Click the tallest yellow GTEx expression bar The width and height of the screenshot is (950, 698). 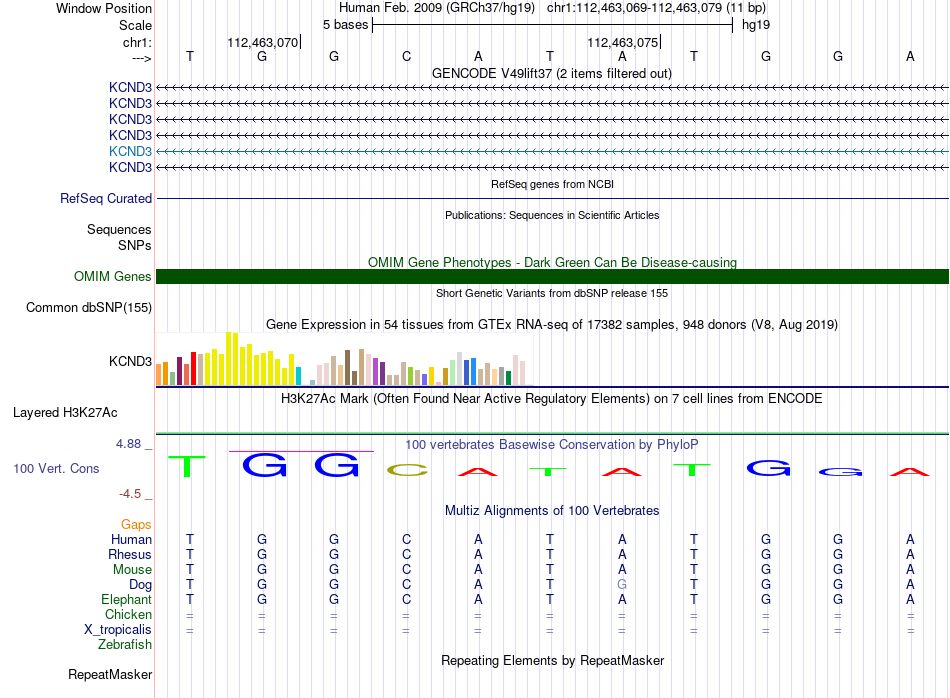coord(229,358)
